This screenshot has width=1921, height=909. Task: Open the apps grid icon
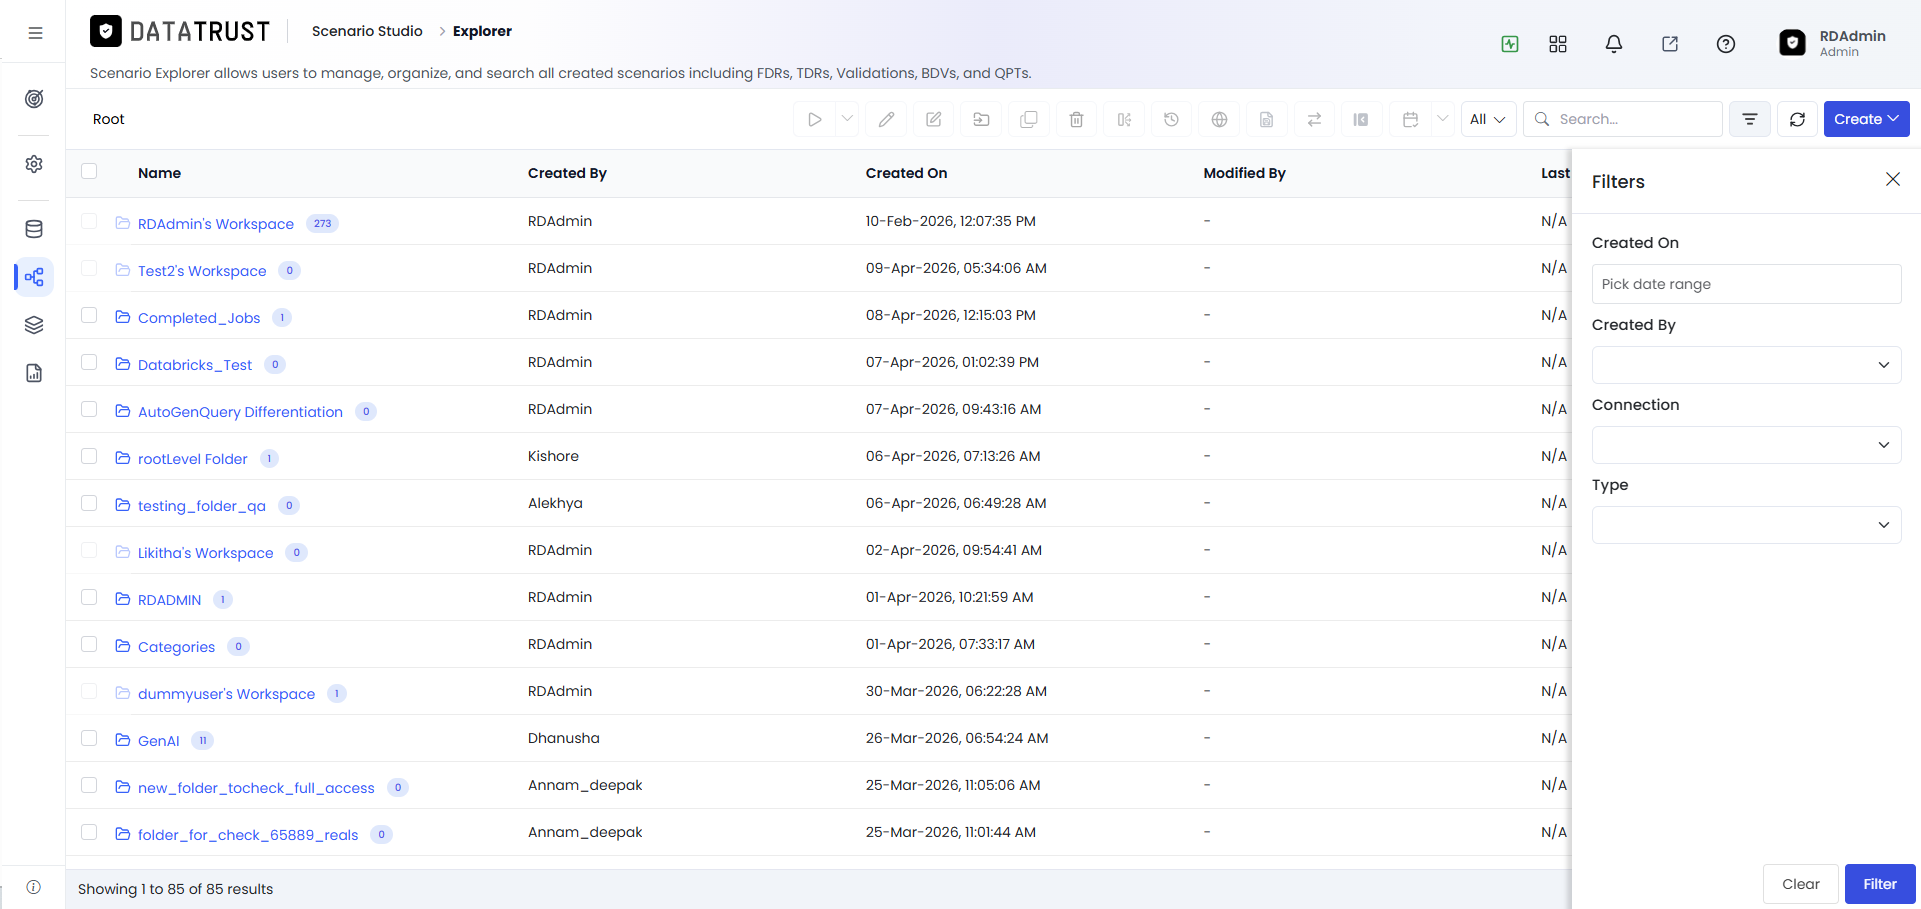tap(1558, 44)
